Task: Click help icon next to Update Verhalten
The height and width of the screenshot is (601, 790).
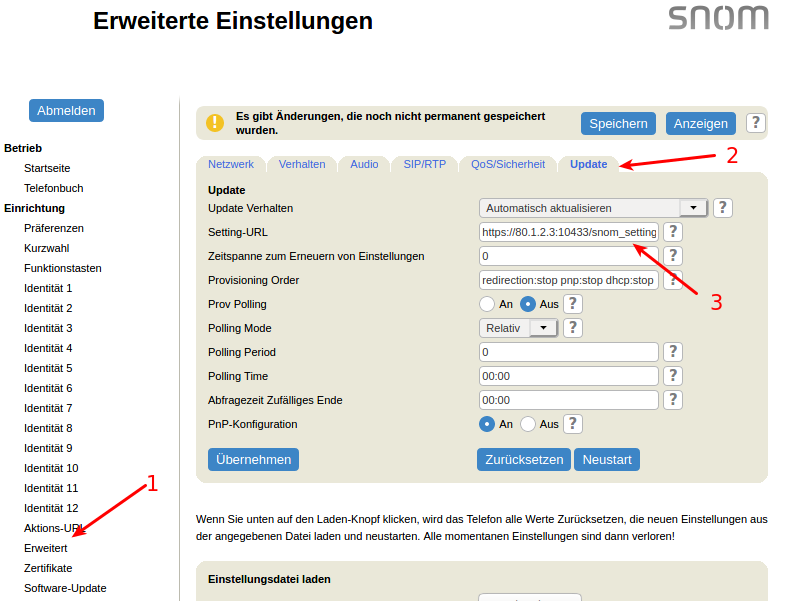Action: tap(722, 208)
